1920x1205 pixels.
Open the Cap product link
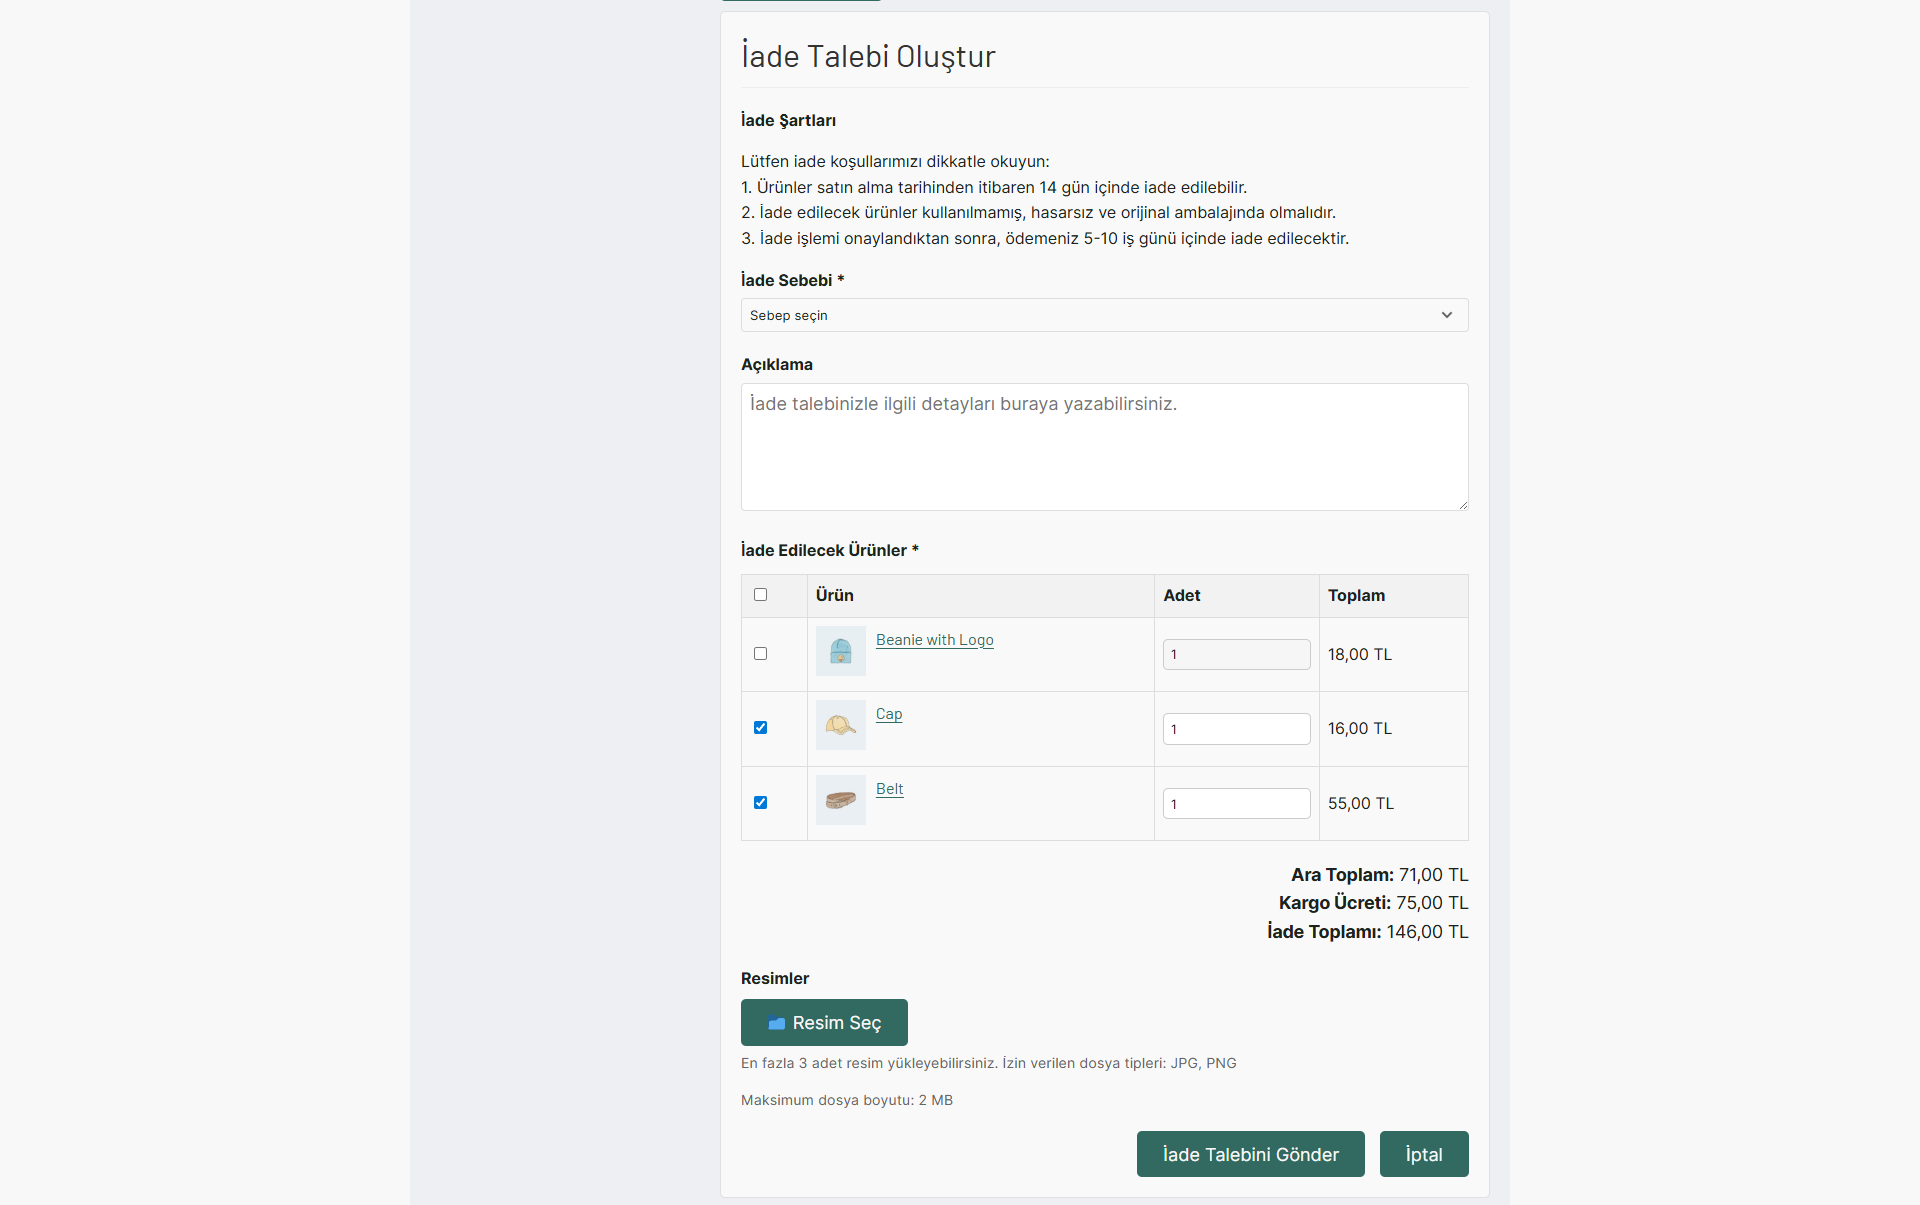[888, 714]
